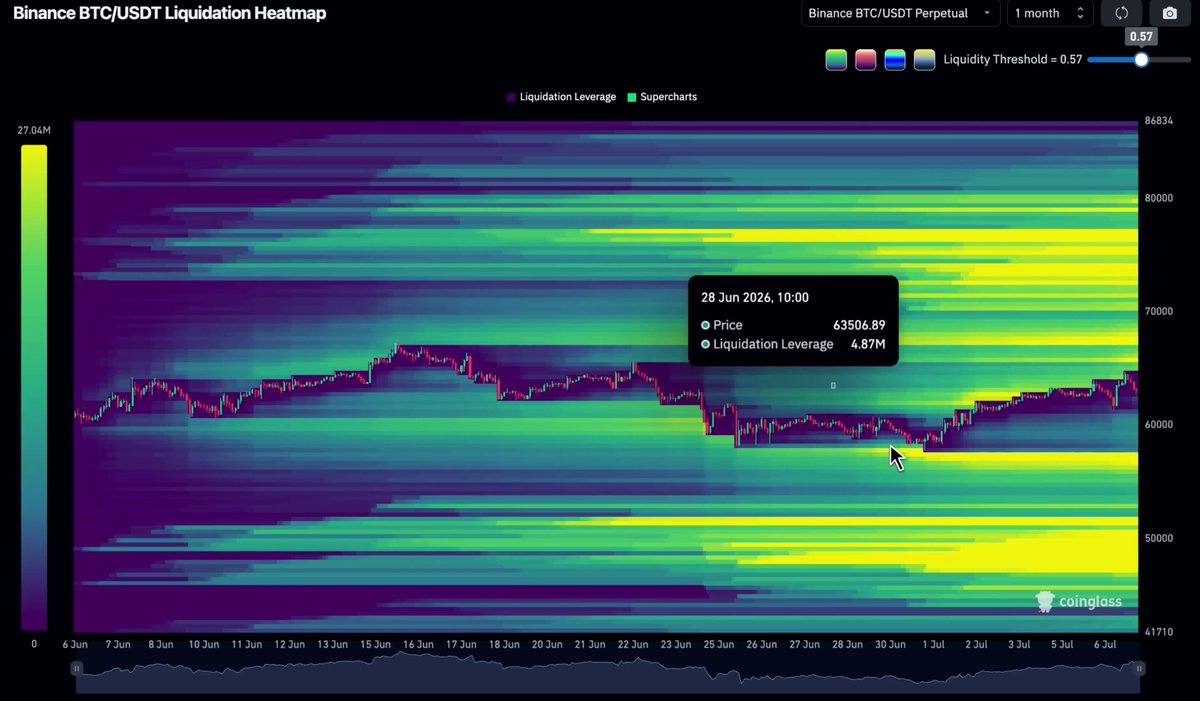Click the mini price overview range bar
The image size is (1200, 701).
point(607,670)
